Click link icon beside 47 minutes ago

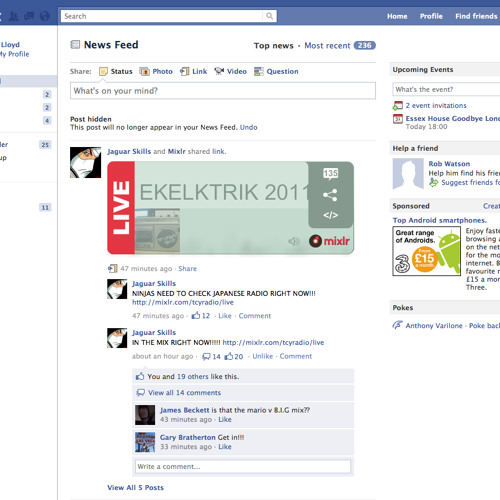[113, 268]
